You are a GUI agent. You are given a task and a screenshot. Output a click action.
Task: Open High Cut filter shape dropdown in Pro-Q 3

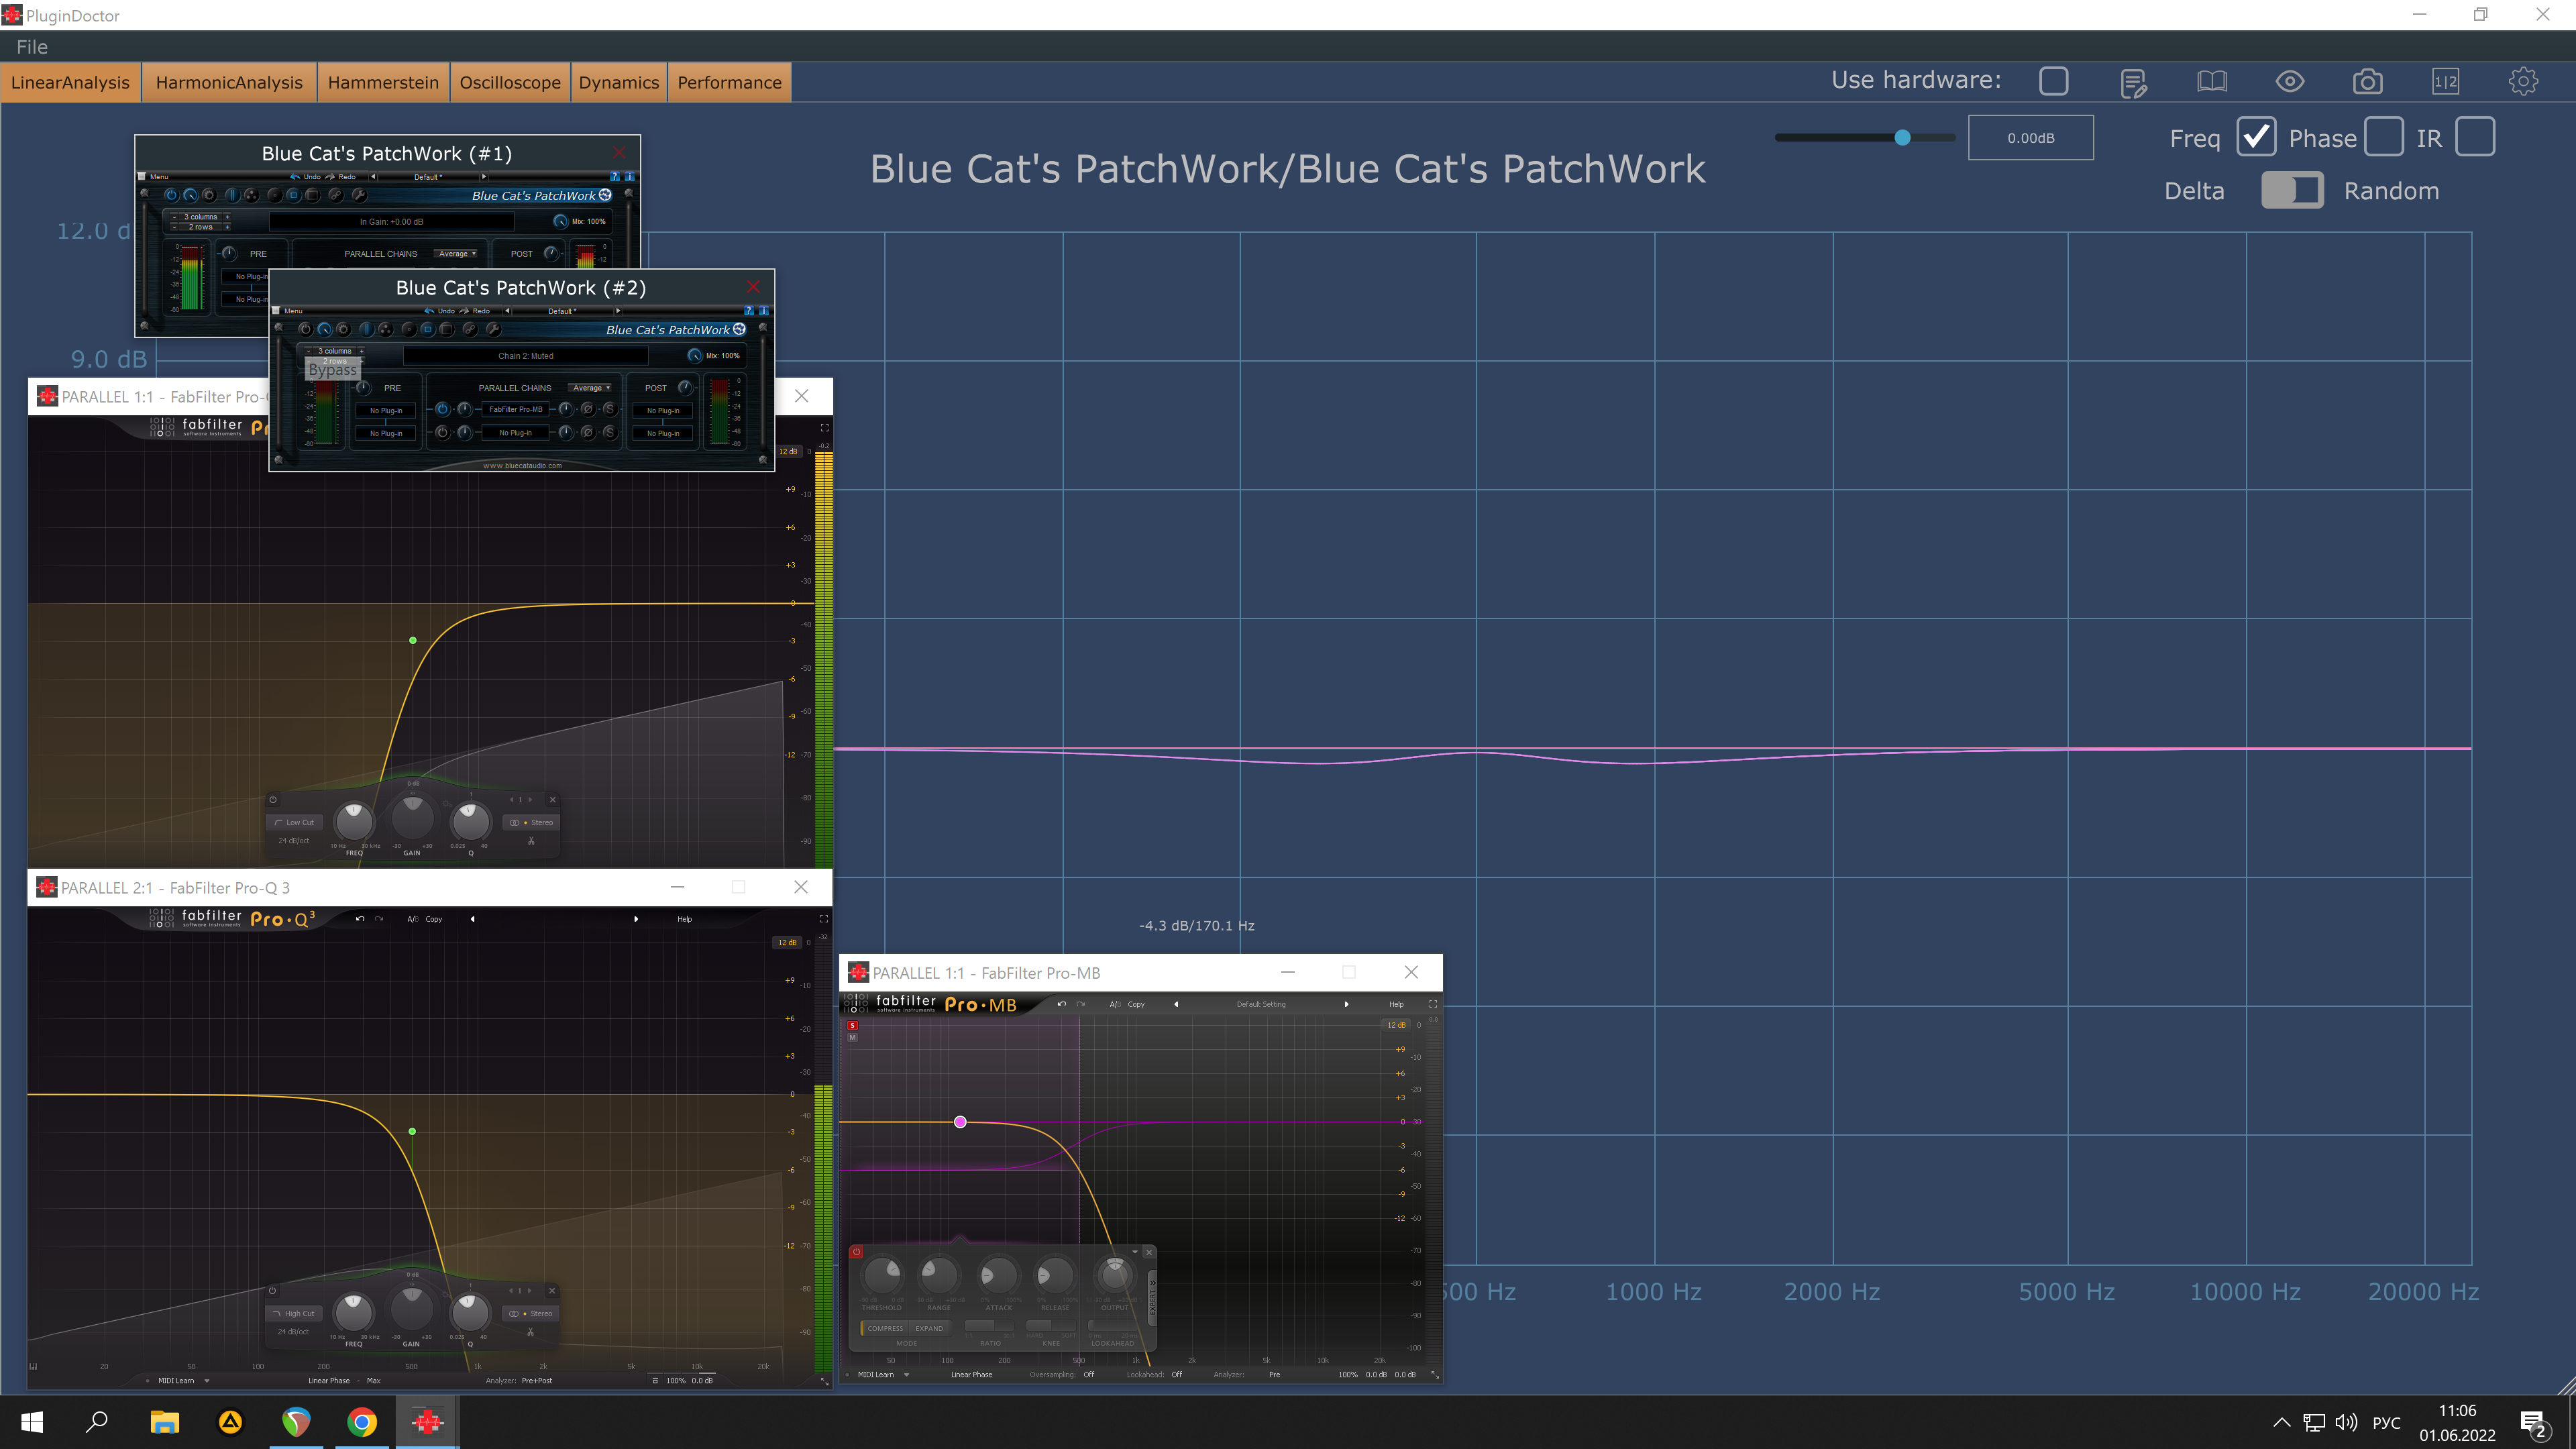pos(294,1313)
